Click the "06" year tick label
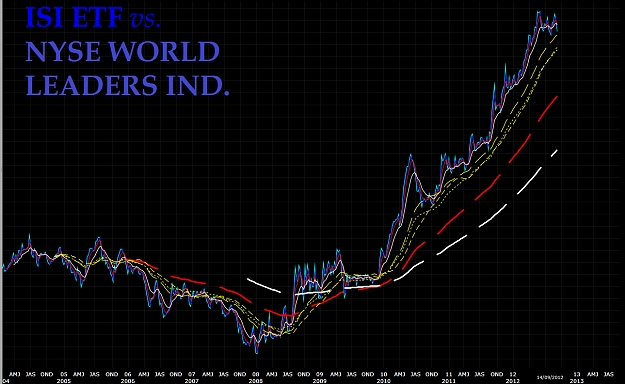625x384 pixels. (x=128, y=374)
